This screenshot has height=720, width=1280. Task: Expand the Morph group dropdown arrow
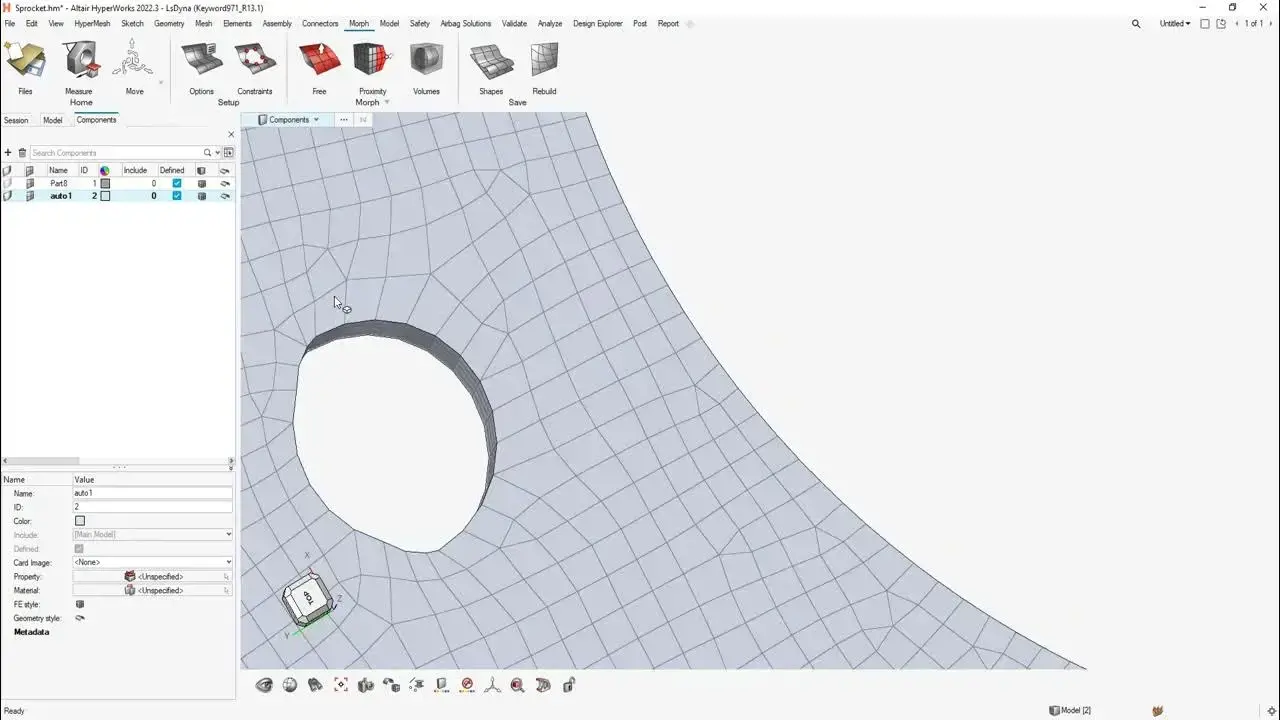click(x=387, y=102)
